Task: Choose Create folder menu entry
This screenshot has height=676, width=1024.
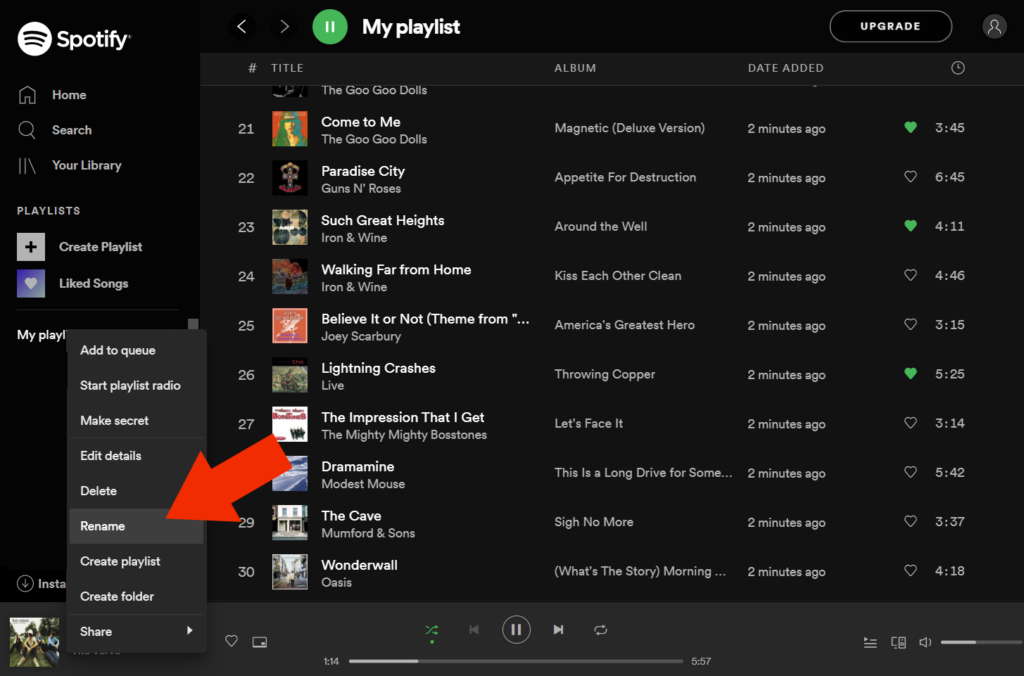Action: [x=136, y=597]
